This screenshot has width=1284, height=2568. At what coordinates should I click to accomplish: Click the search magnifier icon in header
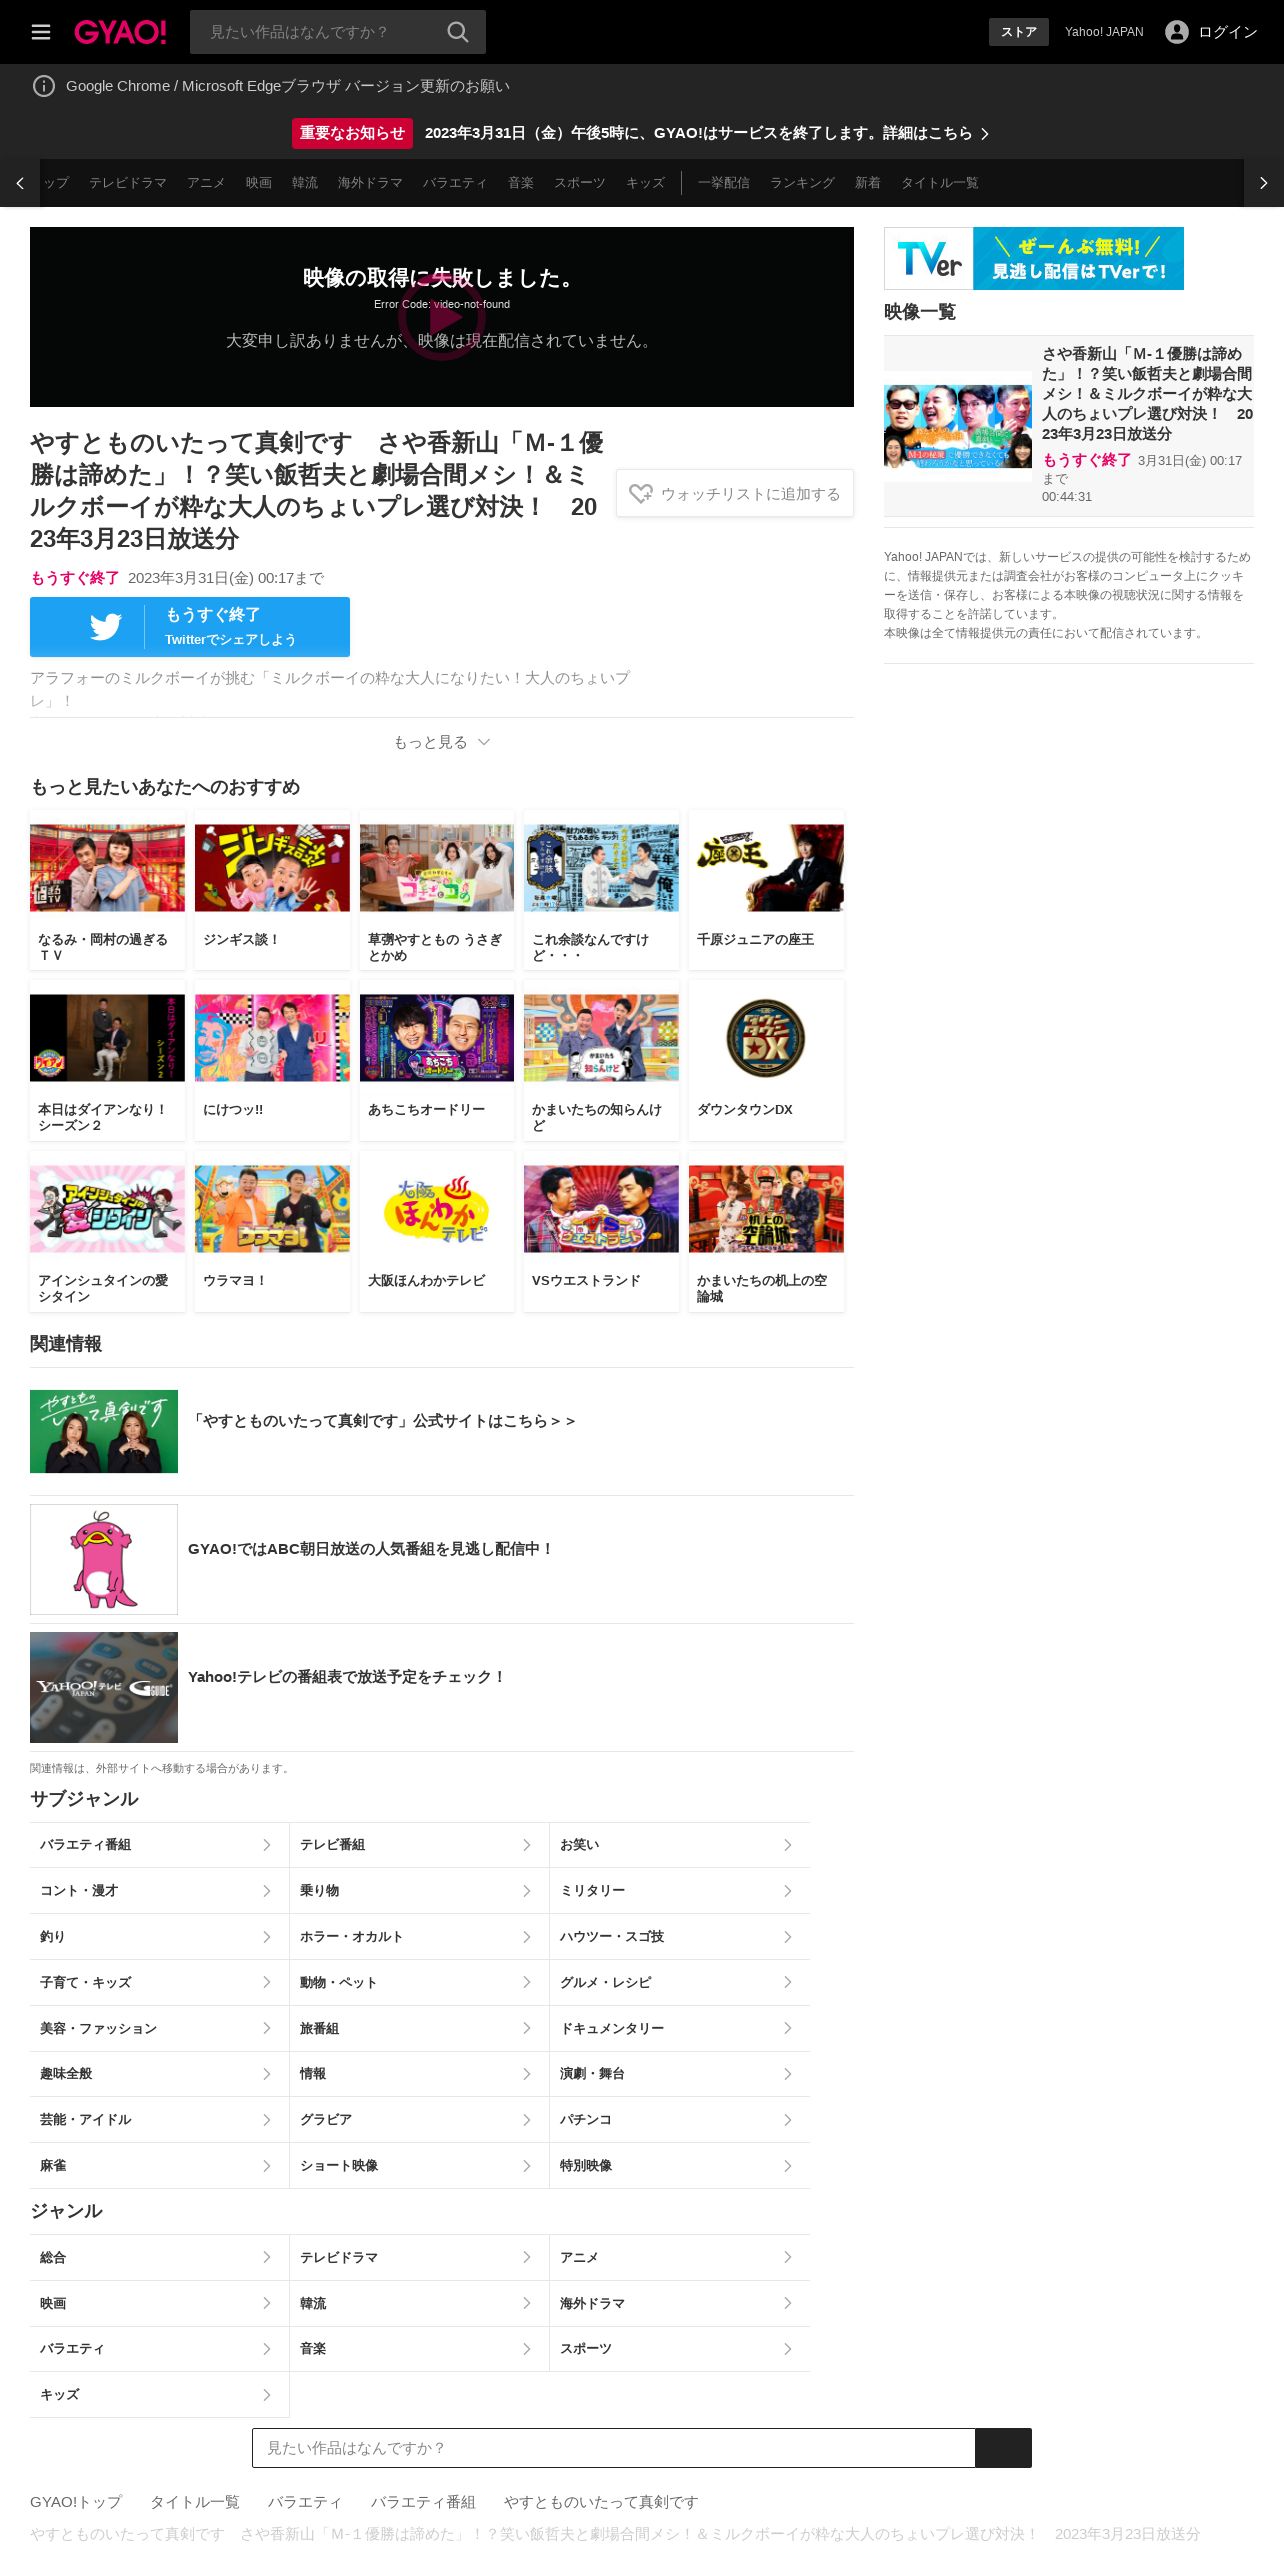click(x=458, y=32)
